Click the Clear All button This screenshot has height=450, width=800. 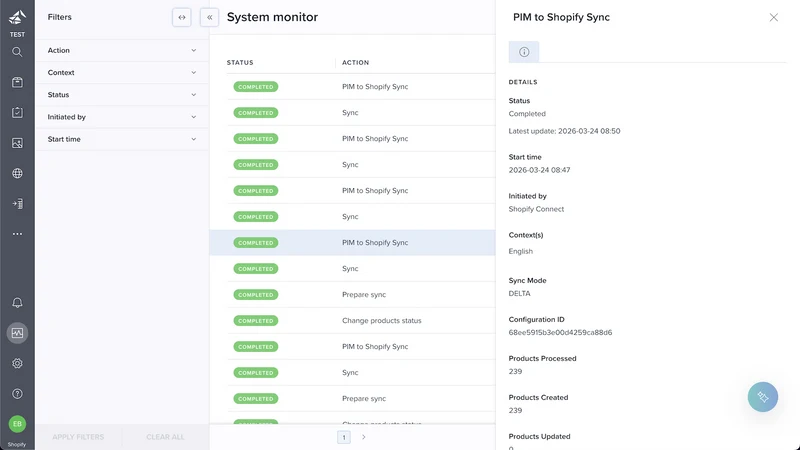[x=165, y=437]
